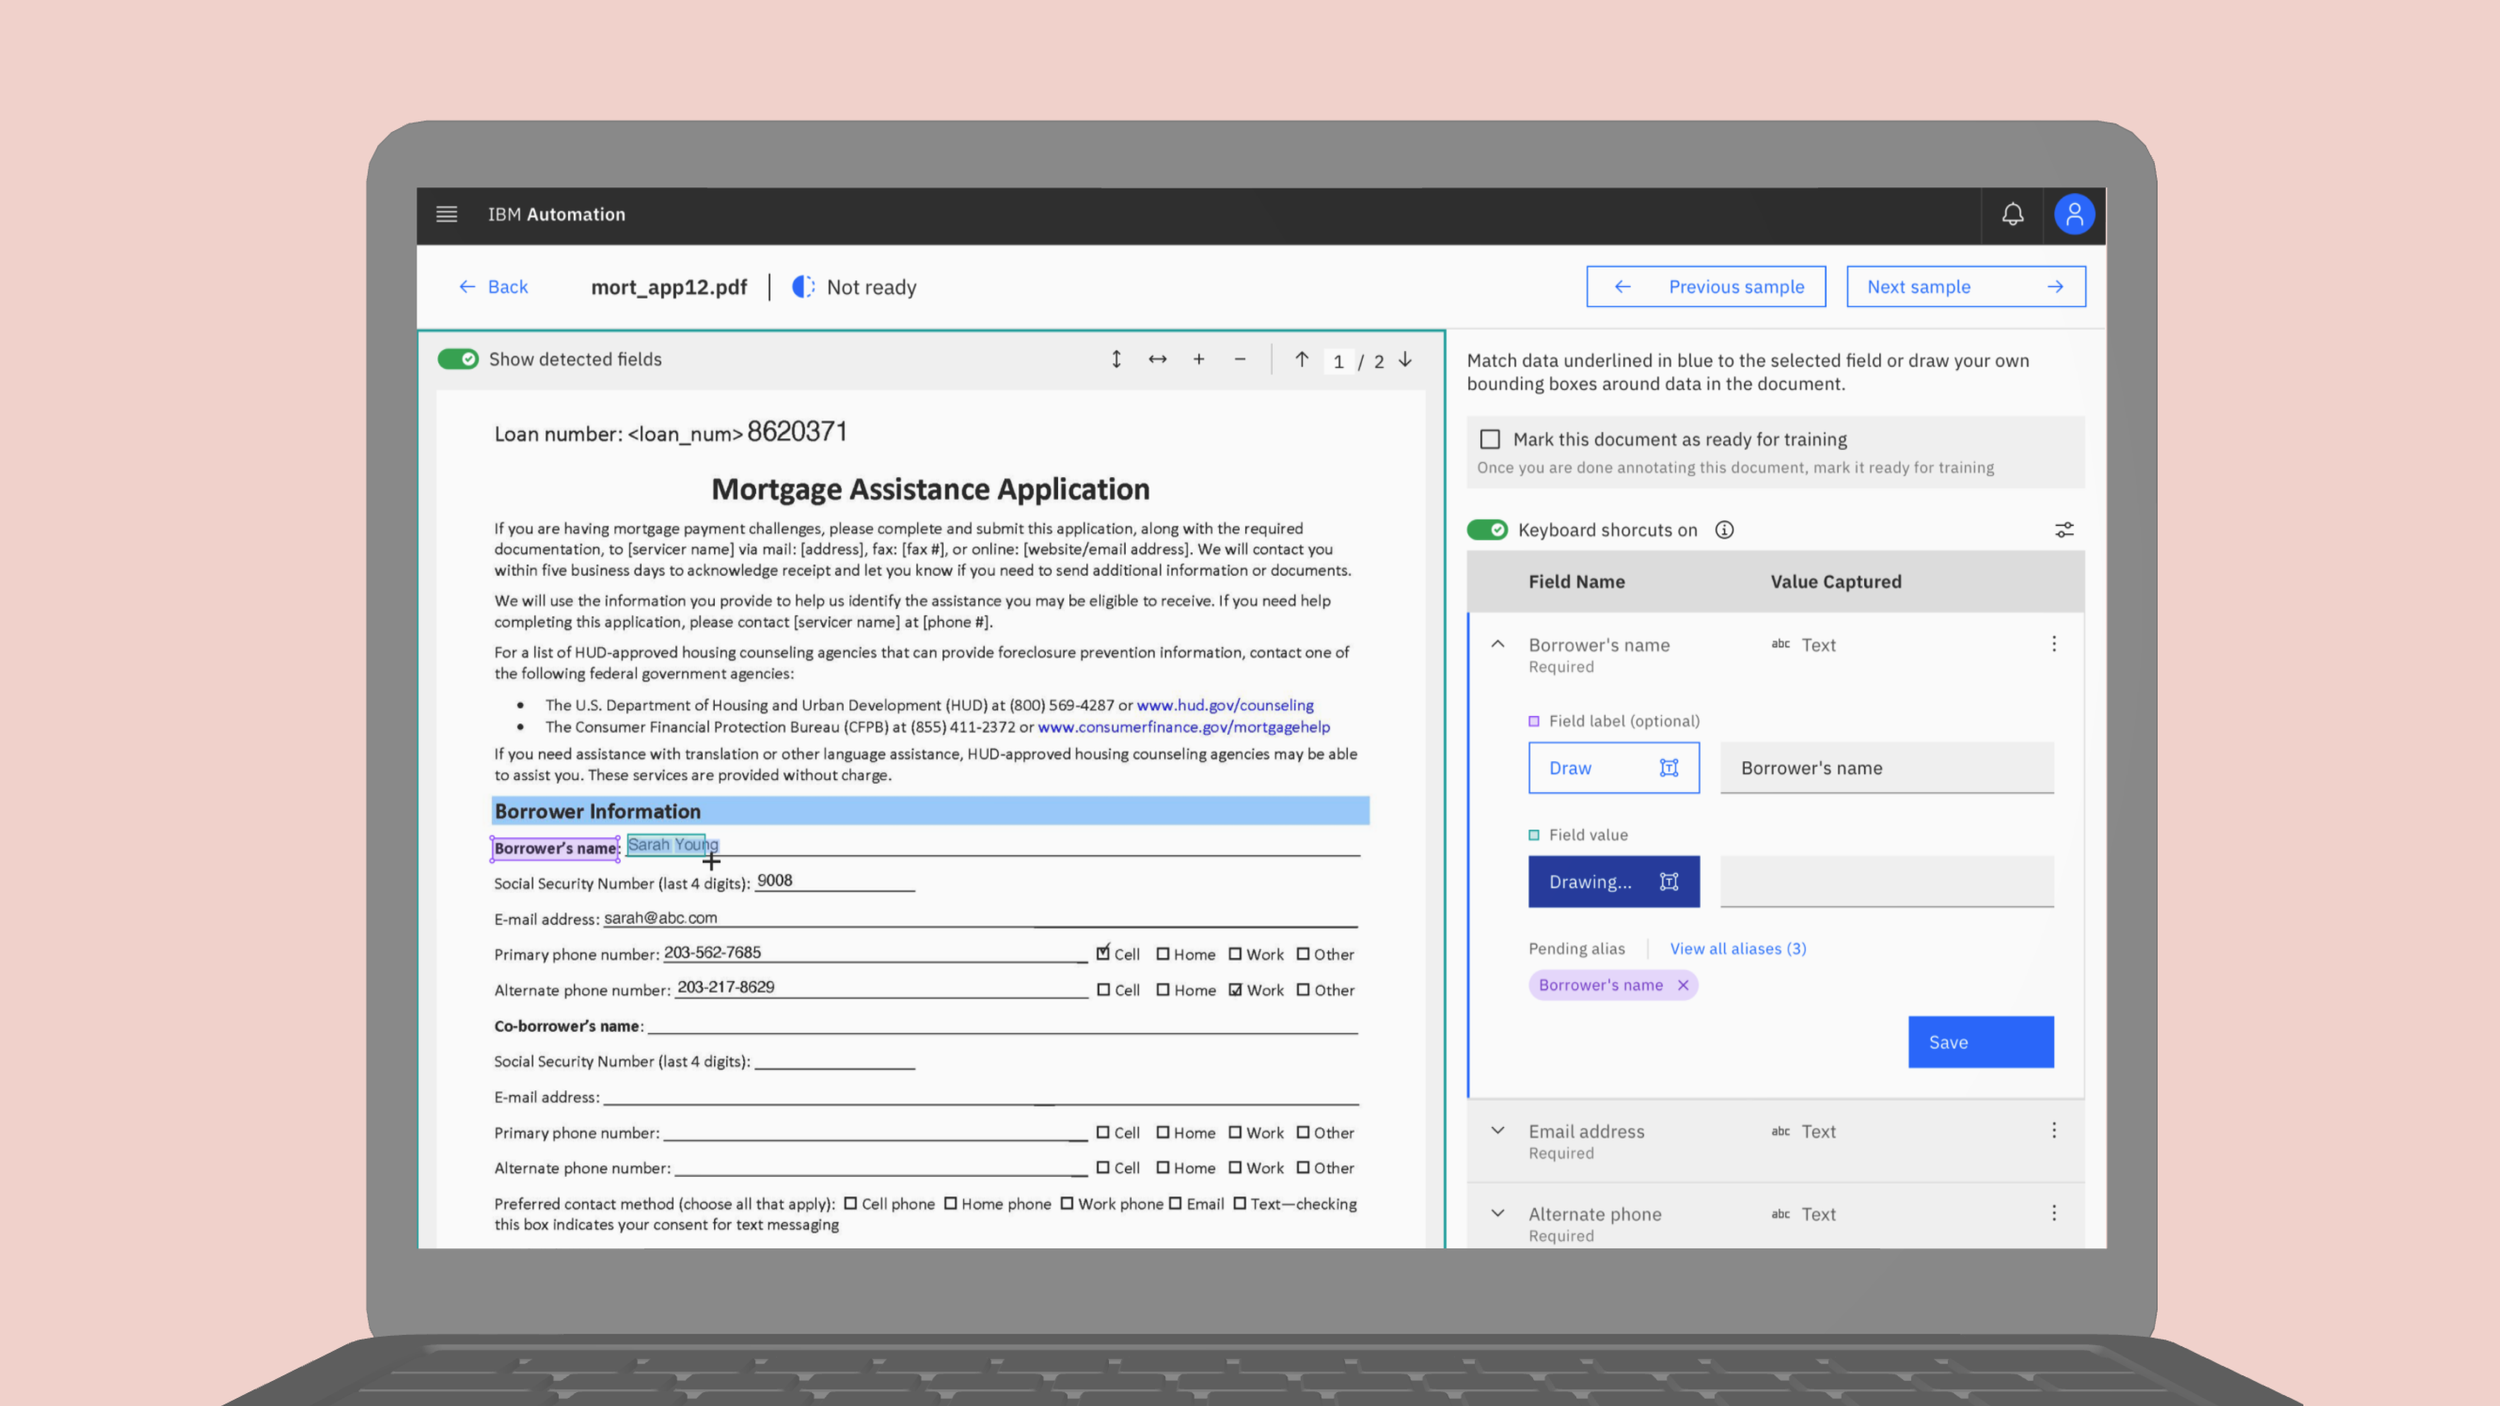Go to previous page arrow
The width and height of the screenshot is (2500, 1406).
(x=1301, y=359)
